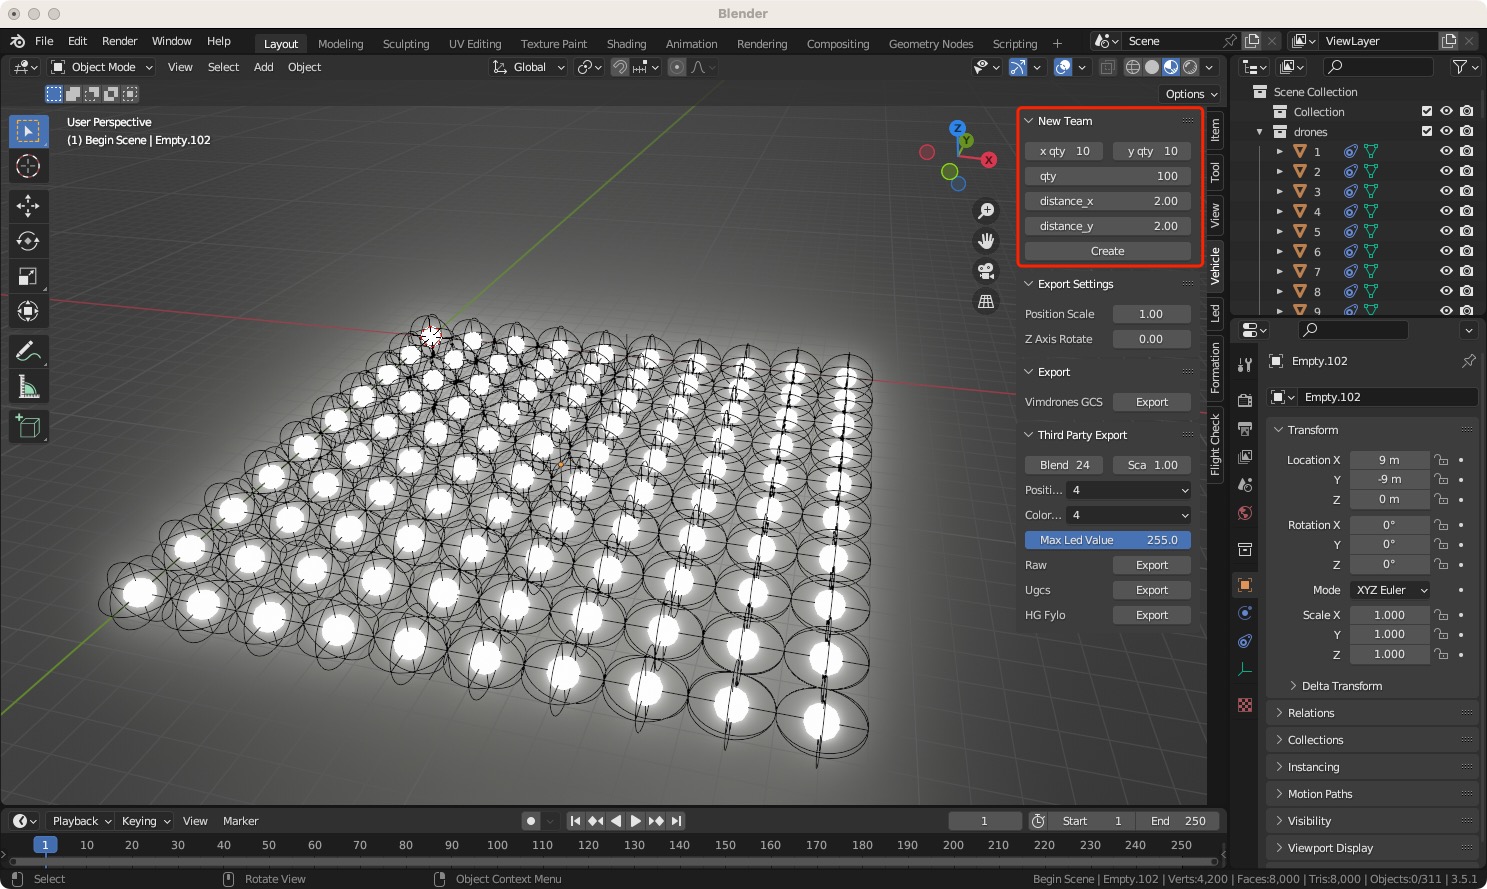Select the Transform tool
Viewport: 1487px width, 889px height.
click(28, 311)
